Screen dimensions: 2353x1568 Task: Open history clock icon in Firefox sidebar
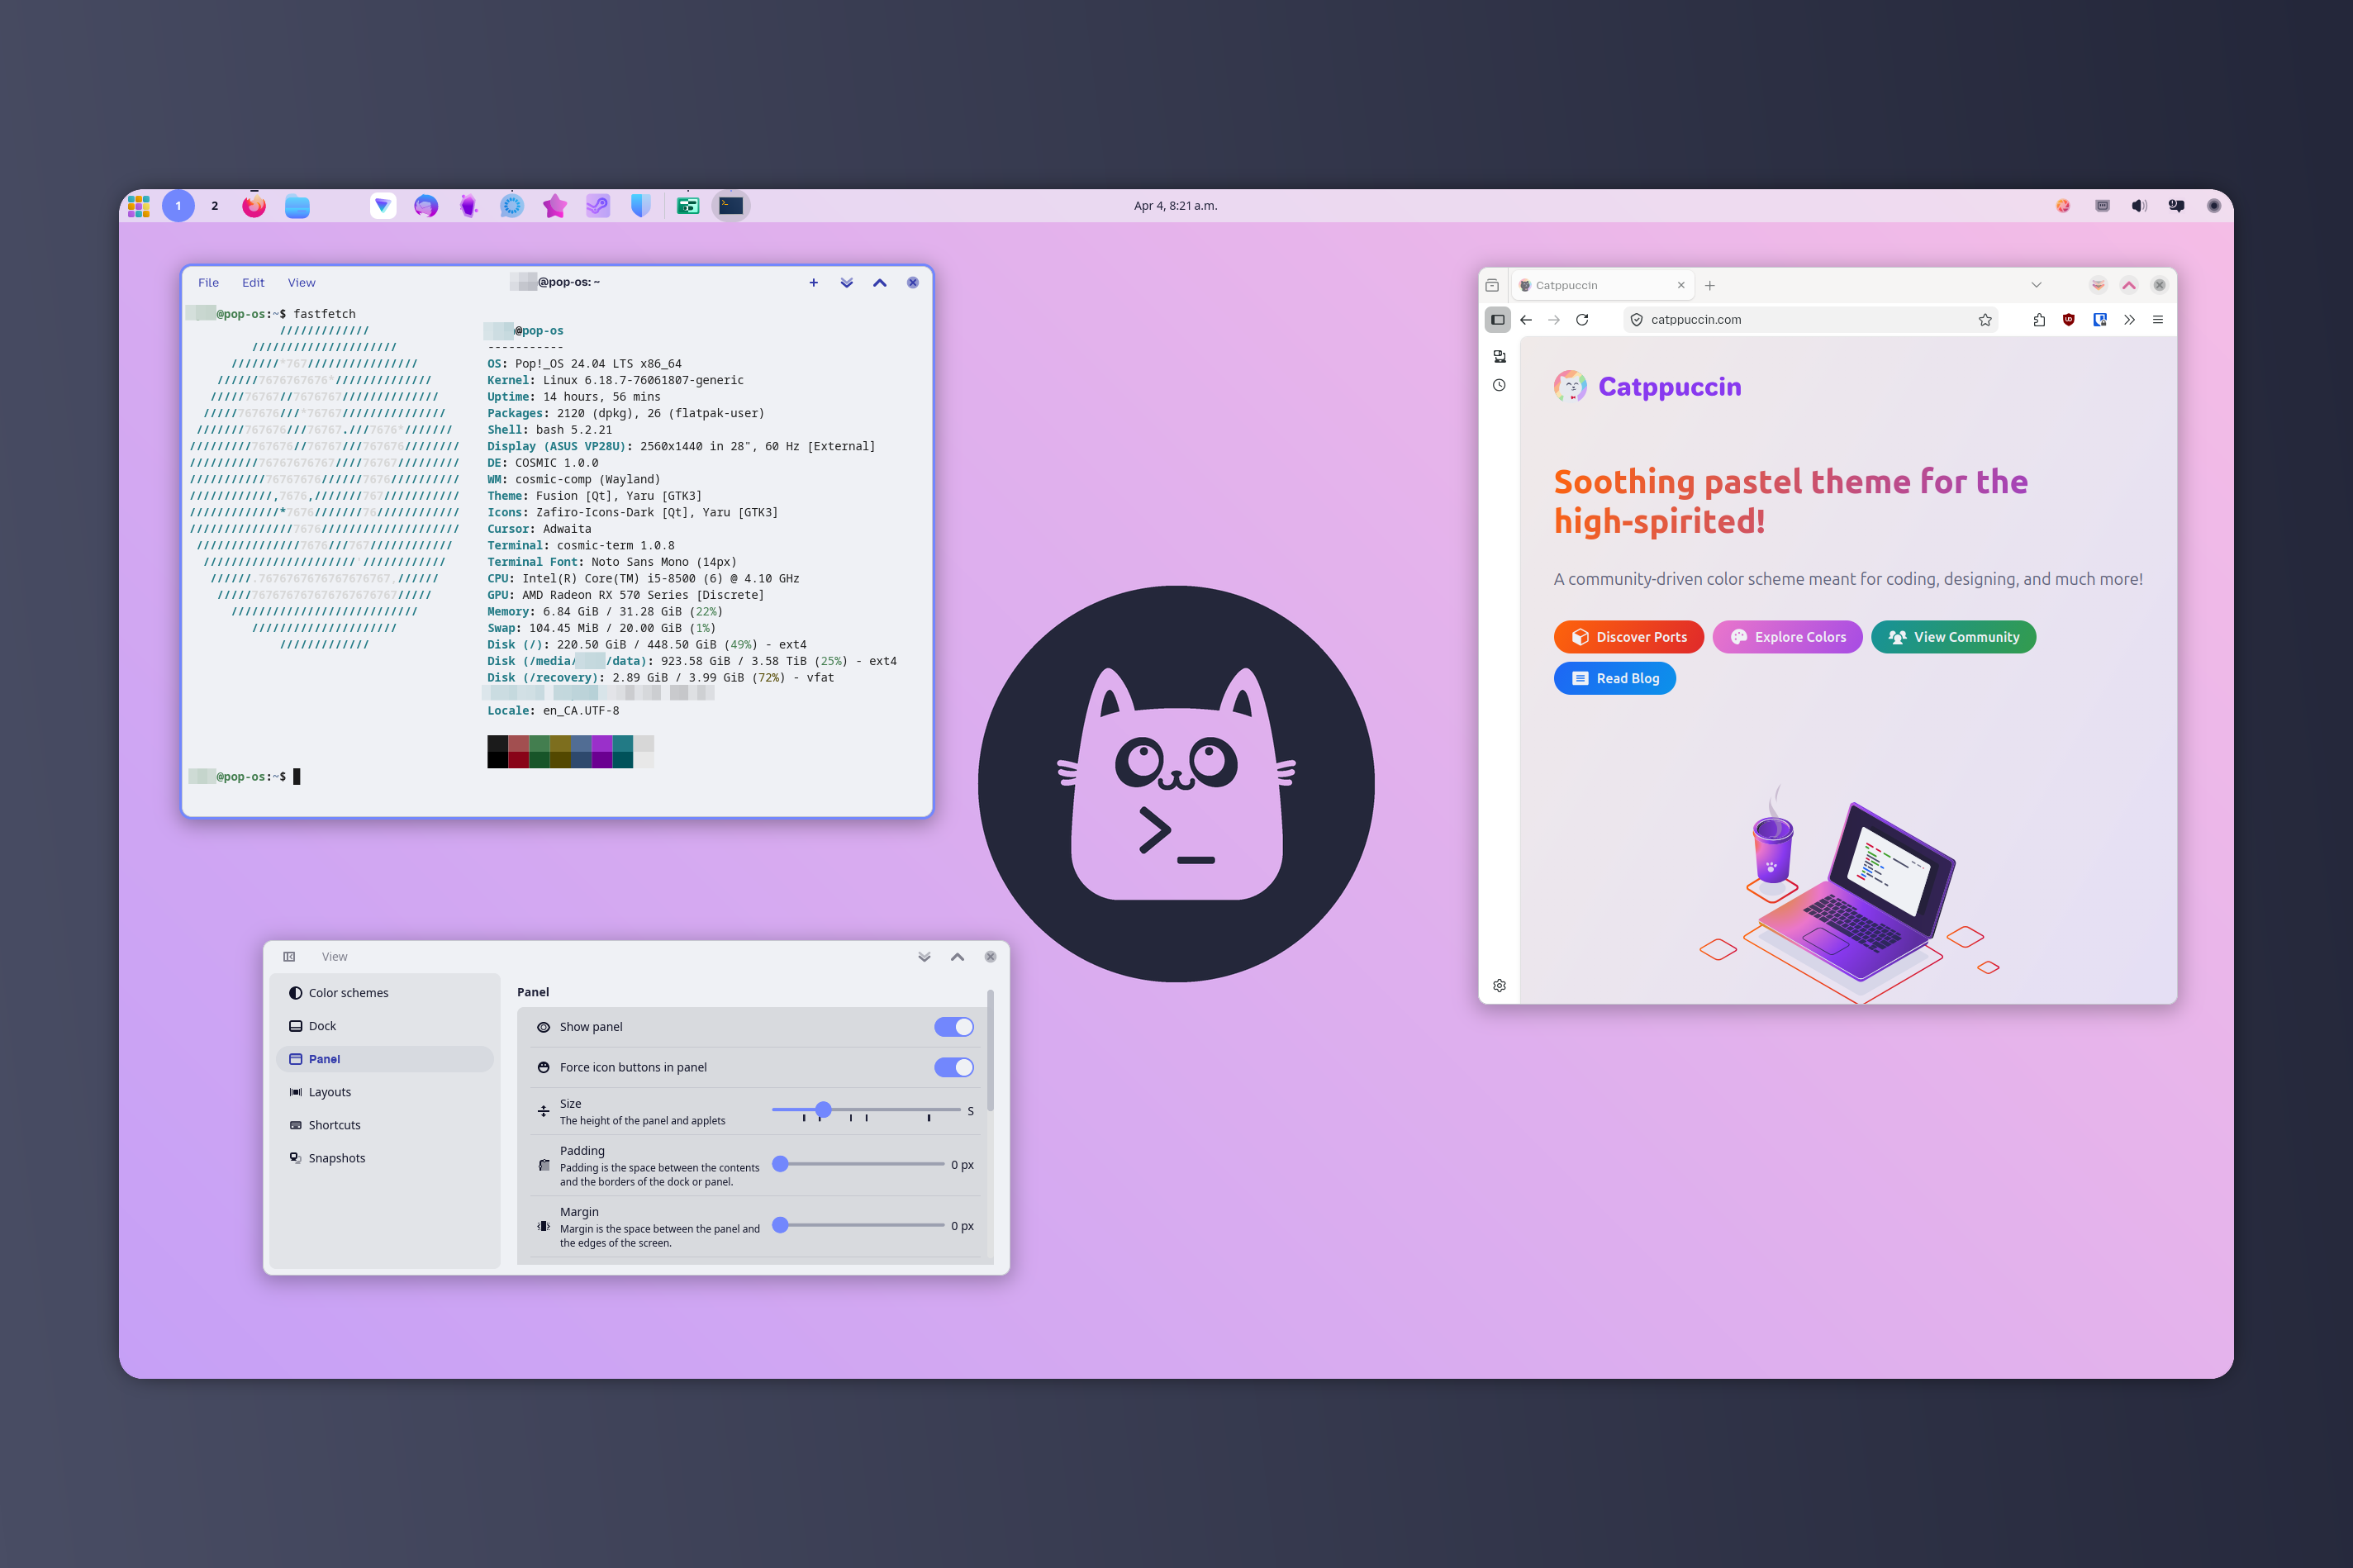coord(1499,385)
